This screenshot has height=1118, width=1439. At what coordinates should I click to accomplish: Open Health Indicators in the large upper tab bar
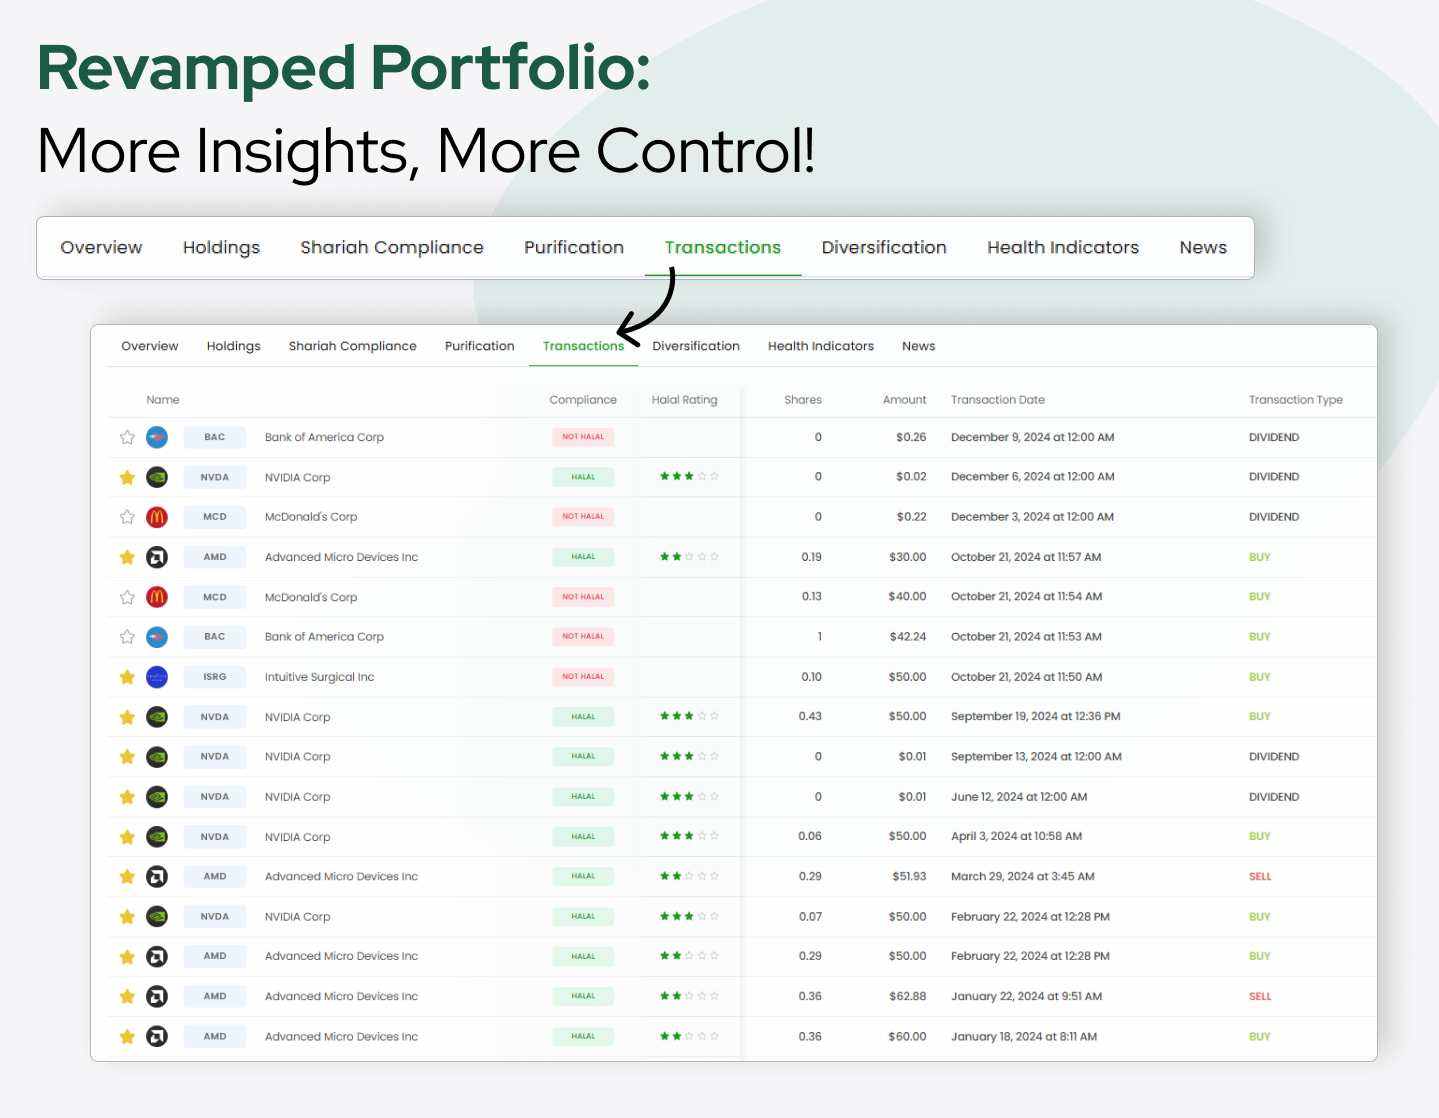(x=1063, y=247)
